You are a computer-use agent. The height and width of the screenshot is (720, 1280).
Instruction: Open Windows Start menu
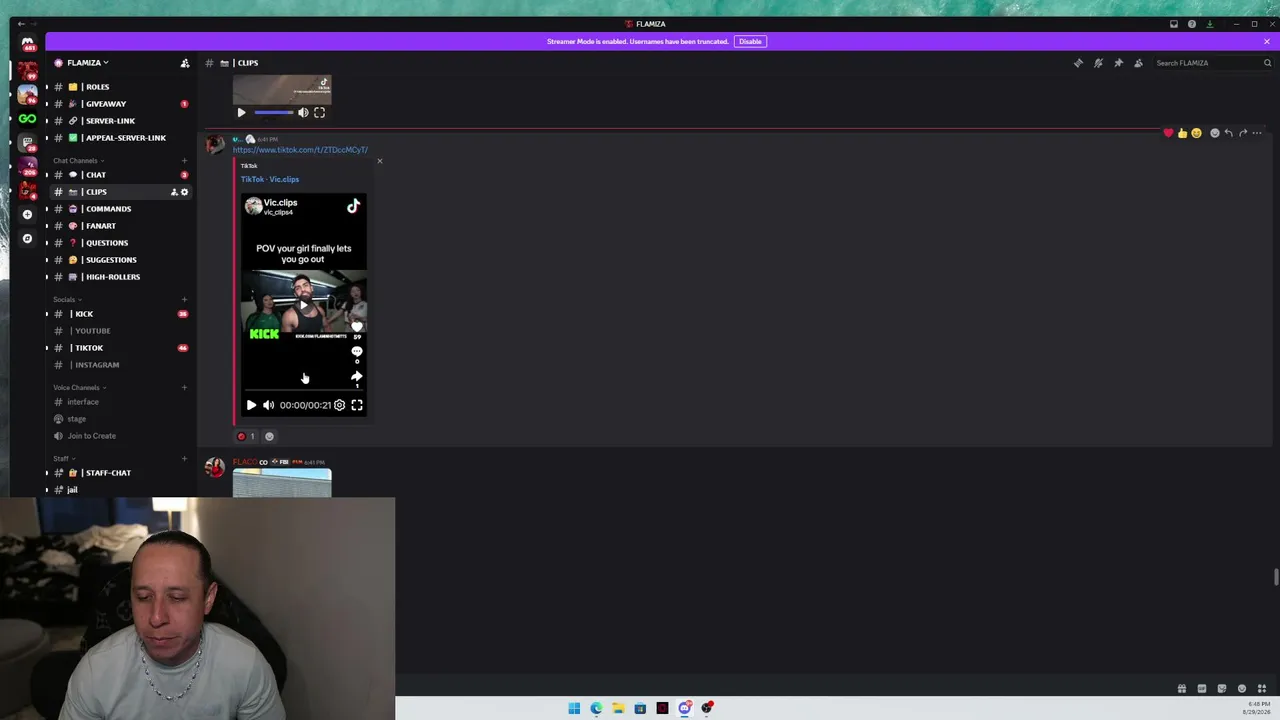(574, 708)
